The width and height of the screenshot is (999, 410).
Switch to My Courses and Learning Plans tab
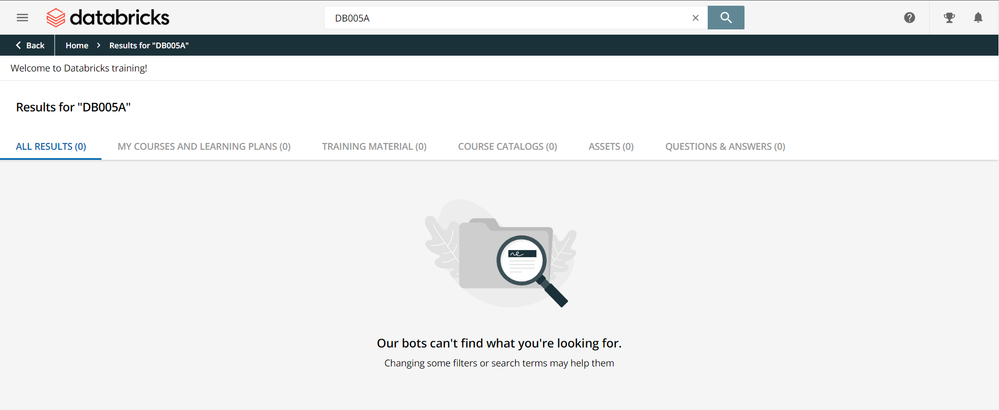[204, 146]
